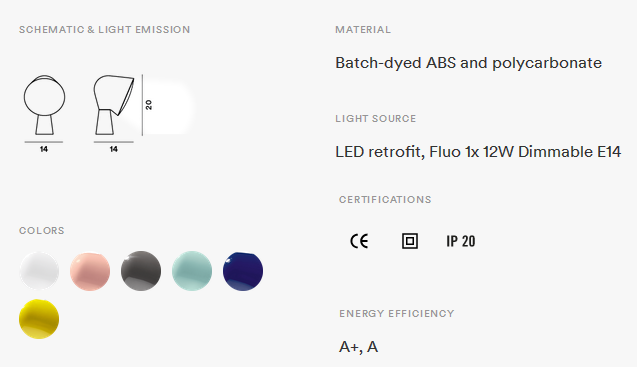Pick the yellow color swatch

(x=39, y=319)
